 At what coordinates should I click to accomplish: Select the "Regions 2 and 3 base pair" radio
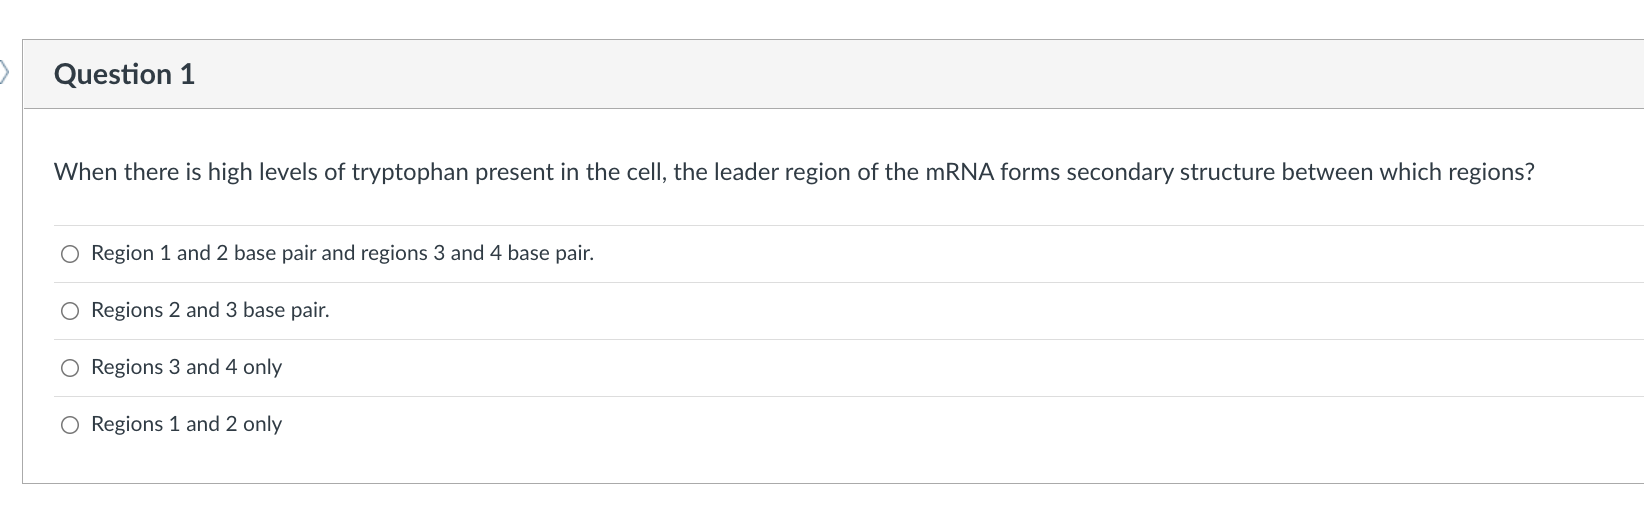[x=70, y=311]
